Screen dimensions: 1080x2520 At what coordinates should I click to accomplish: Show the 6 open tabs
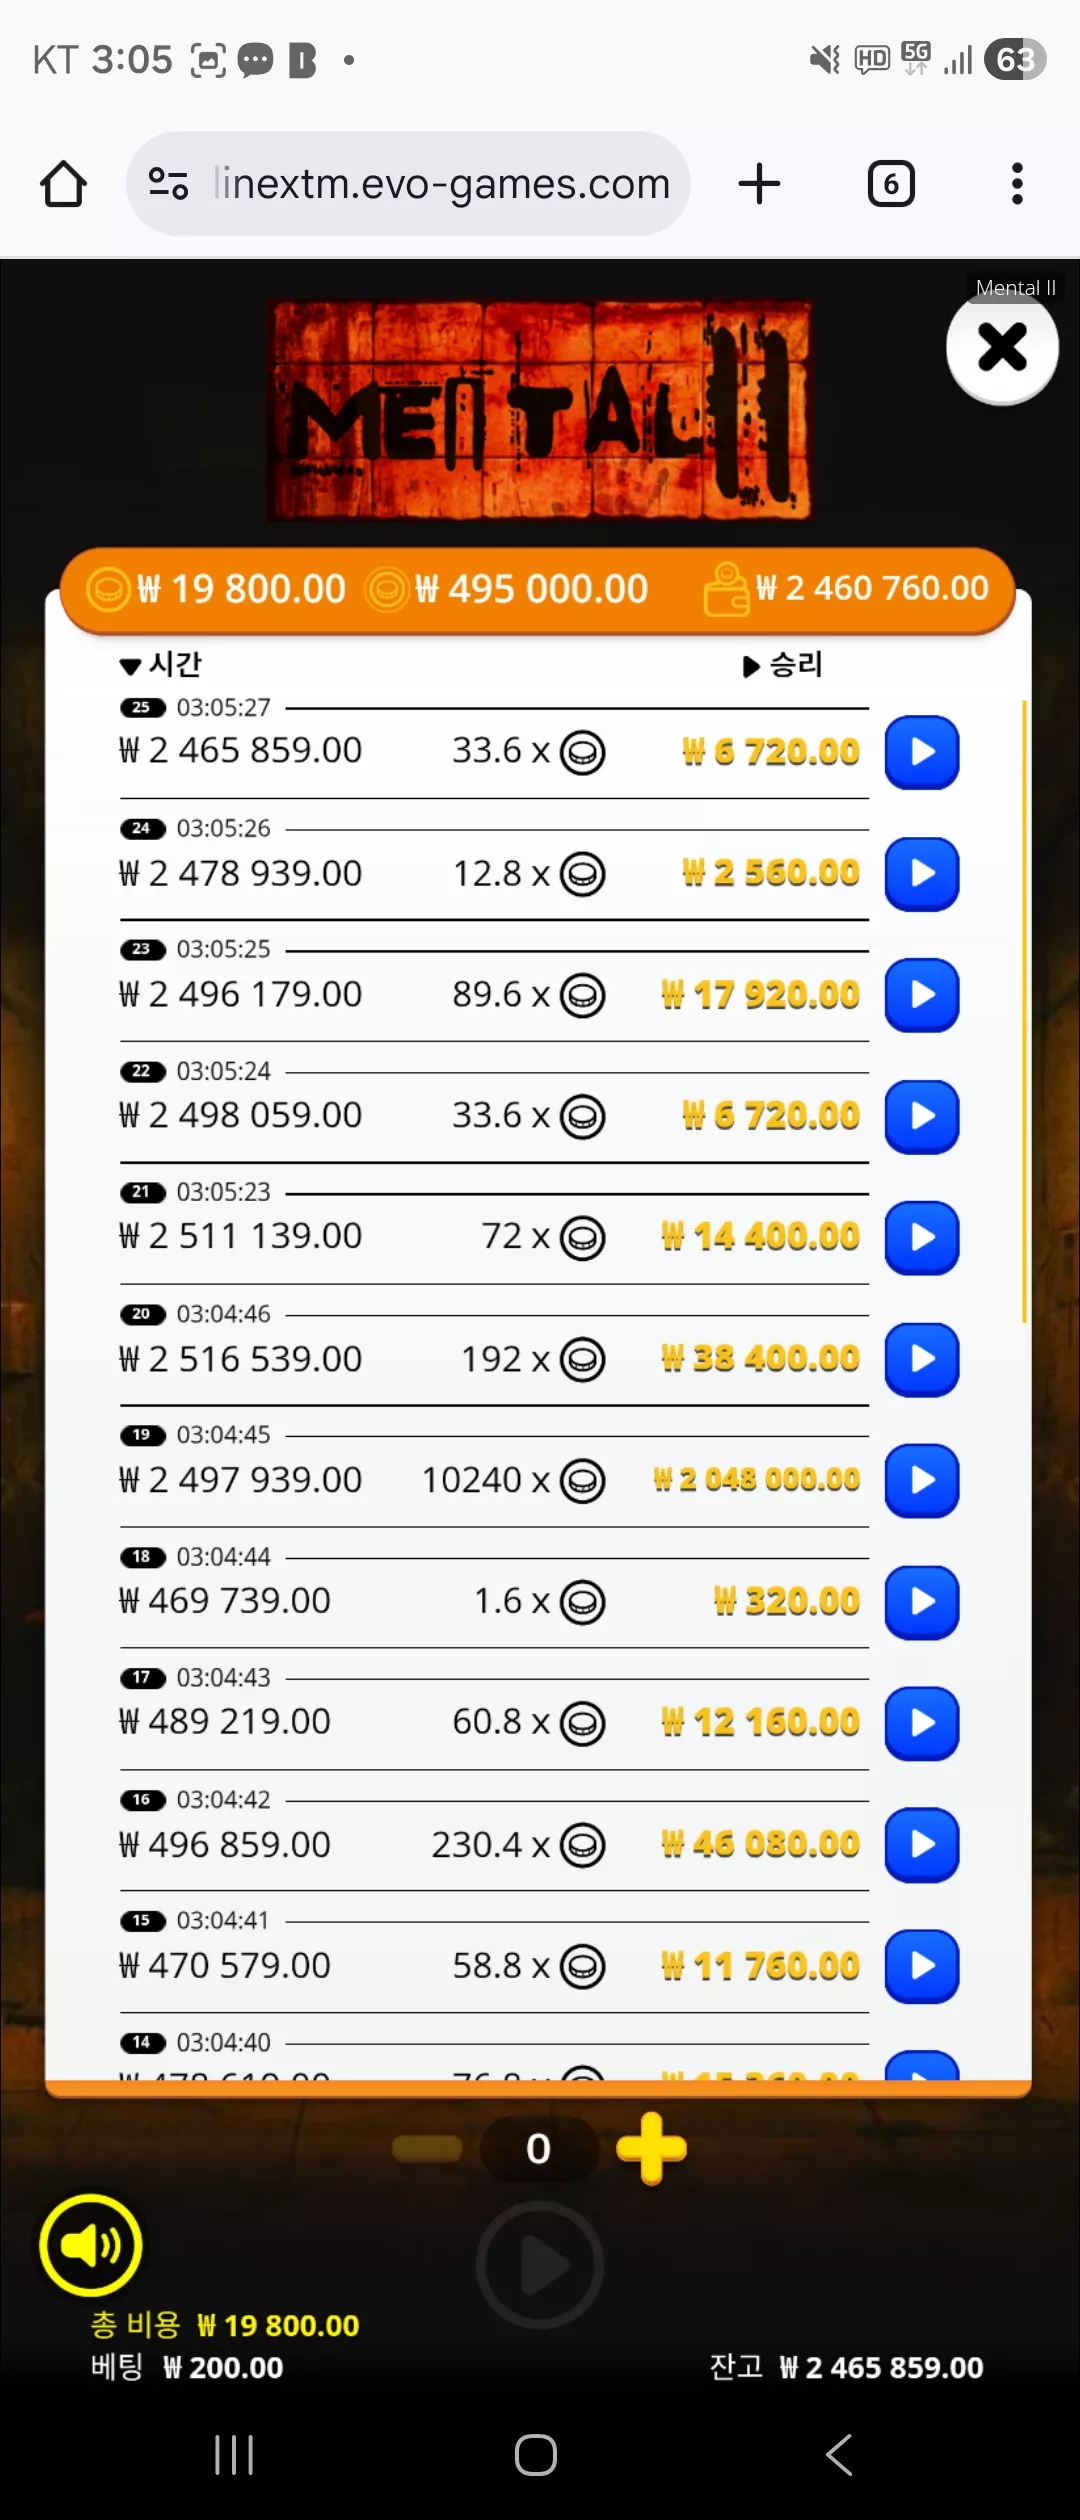[891, 184]
